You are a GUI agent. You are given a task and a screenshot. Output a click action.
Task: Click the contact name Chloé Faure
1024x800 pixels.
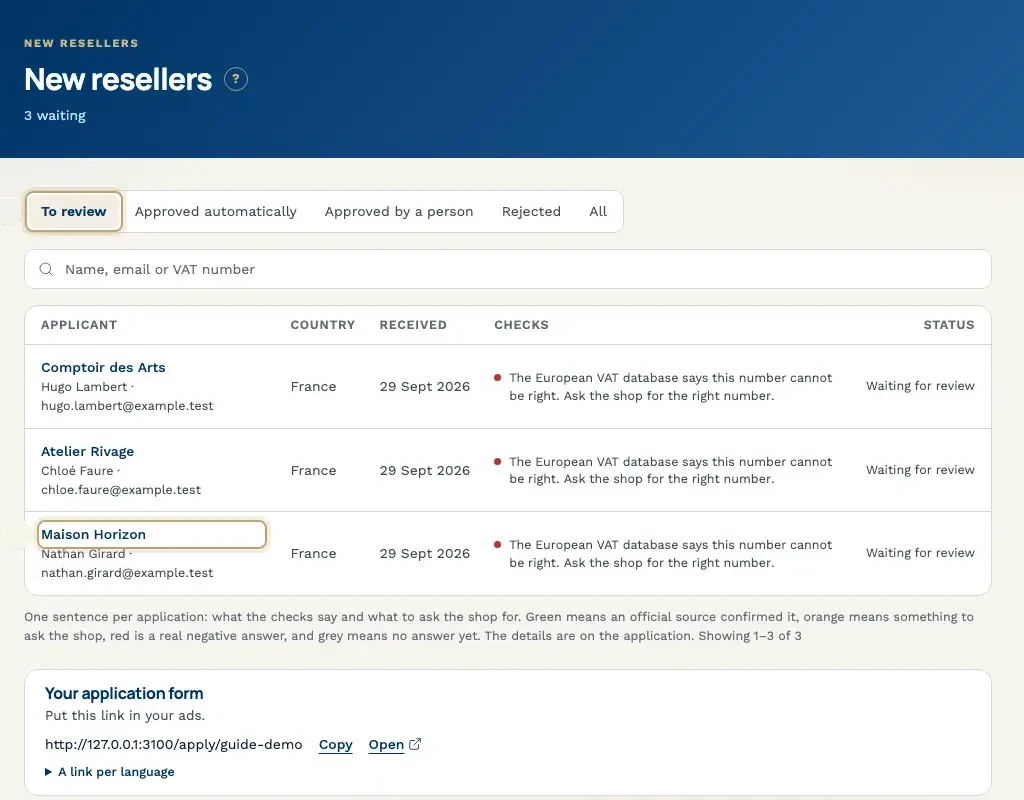pos(77,471)
